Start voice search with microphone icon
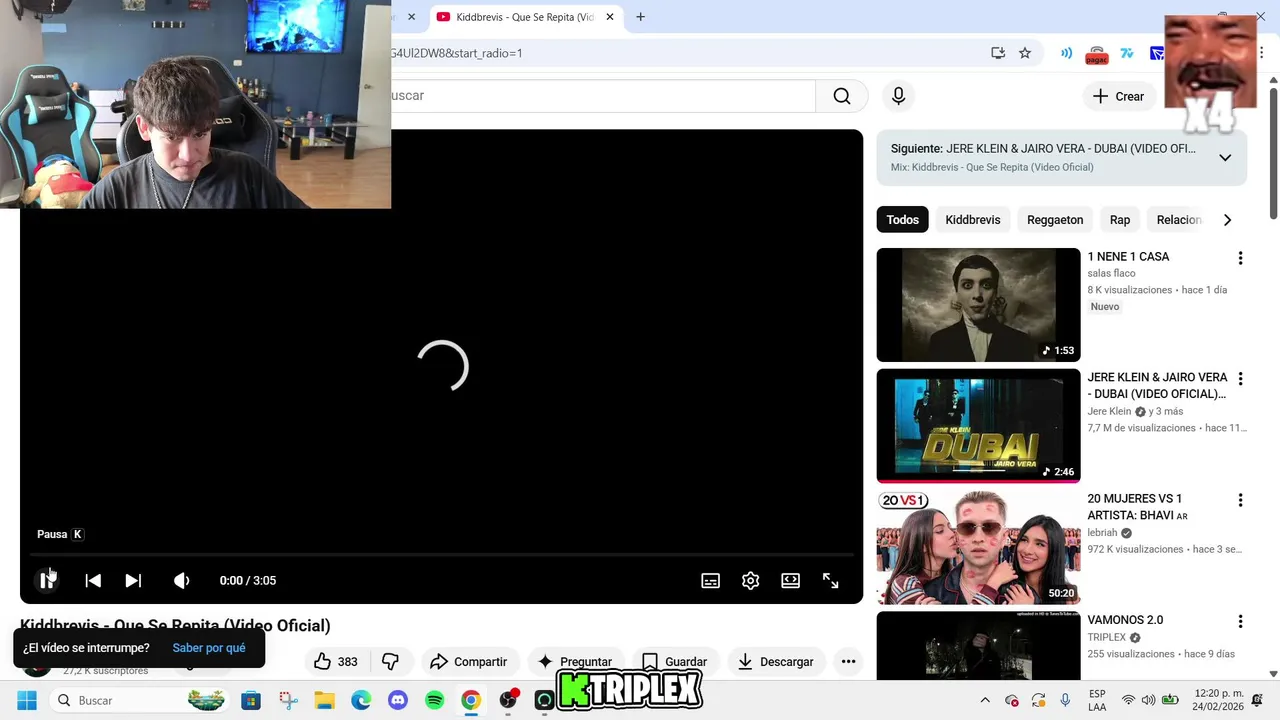Image resolution: width=1280 pixels, height=720 pixels. [x=898, y=96]
